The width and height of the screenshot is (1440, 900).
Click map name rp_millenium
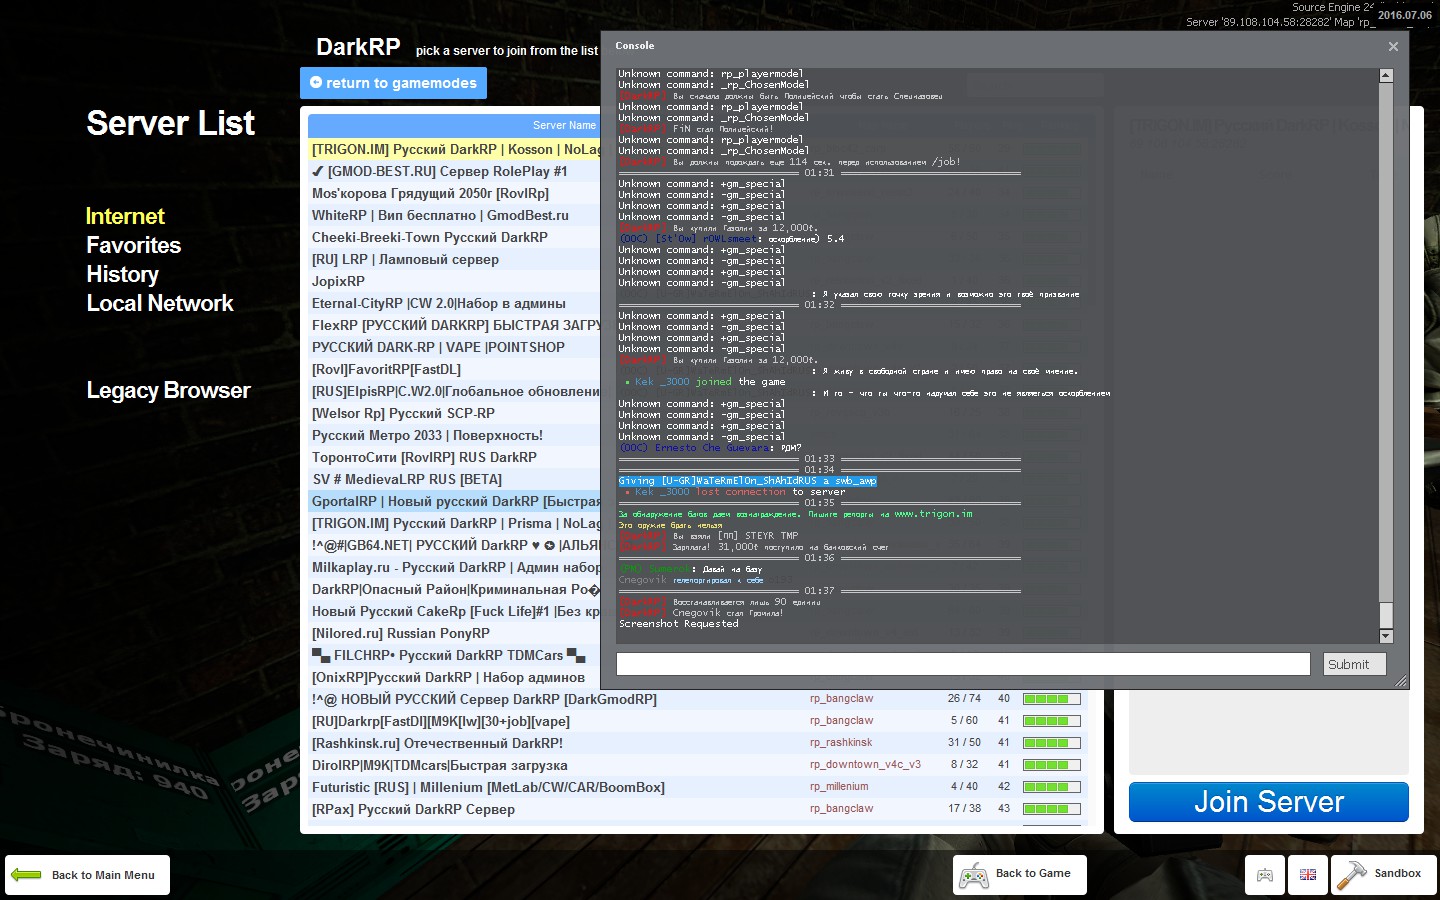[x=839, y=787]
